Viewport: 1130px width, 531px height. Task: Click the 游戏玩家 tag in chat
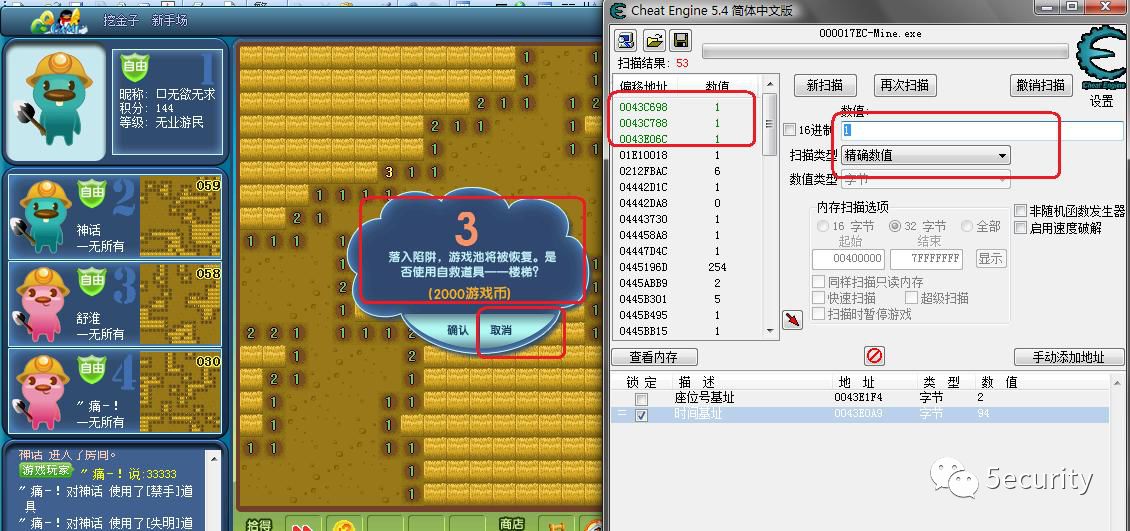click(x=46, y=470)
